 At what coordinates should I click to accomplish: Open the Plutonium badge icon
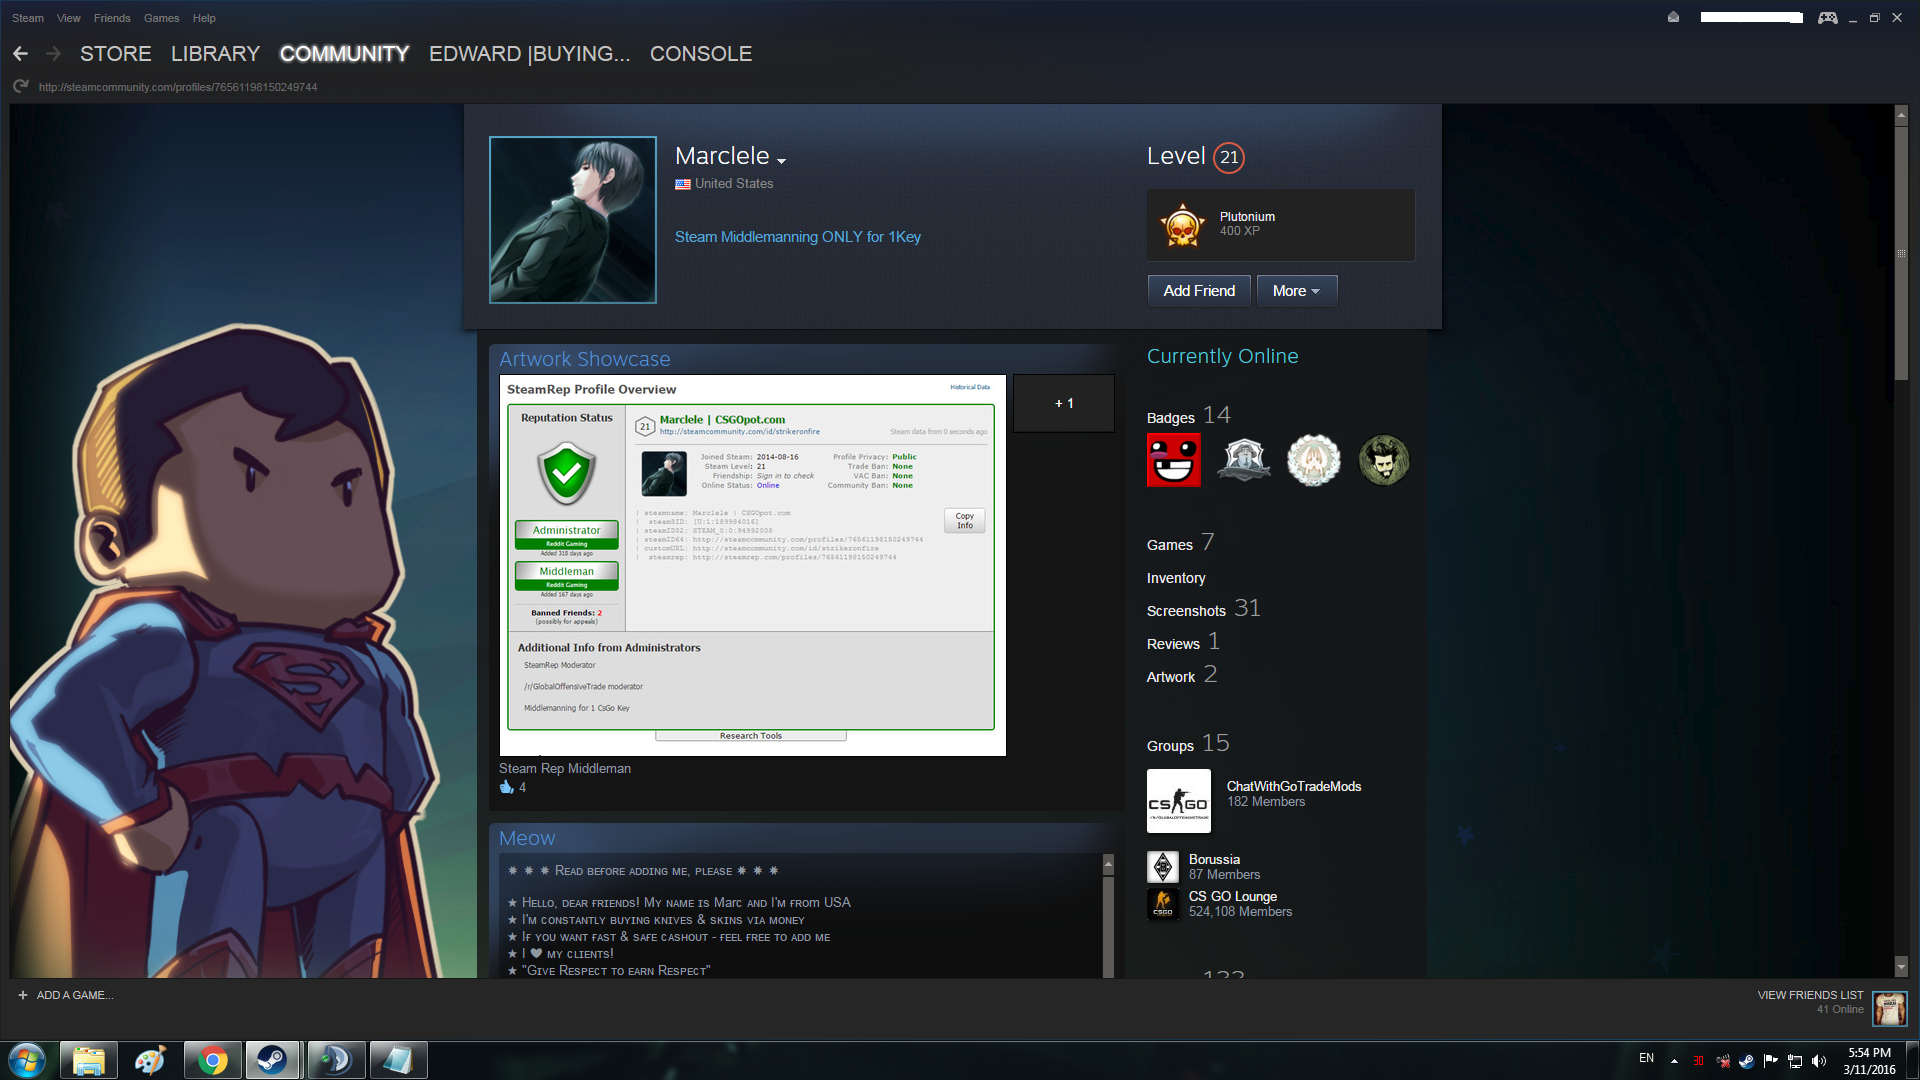click(1182, 225)
